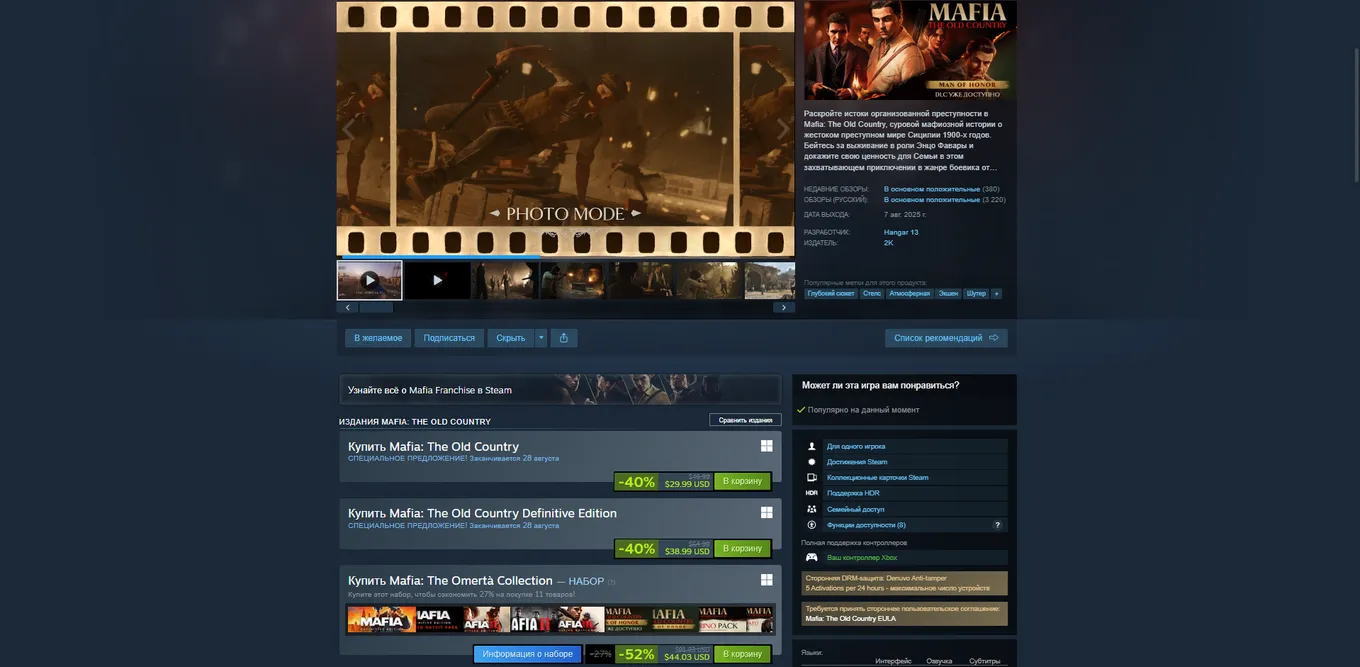
Task: Click the -40% discount on The Old Country
Action: point(636,482)
